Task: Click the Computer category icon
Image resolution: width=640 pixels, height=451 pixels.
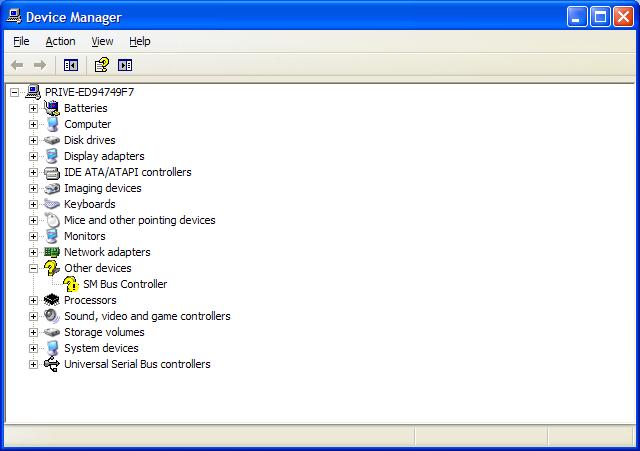Action: pyautogui.click(x=52, y=124)
